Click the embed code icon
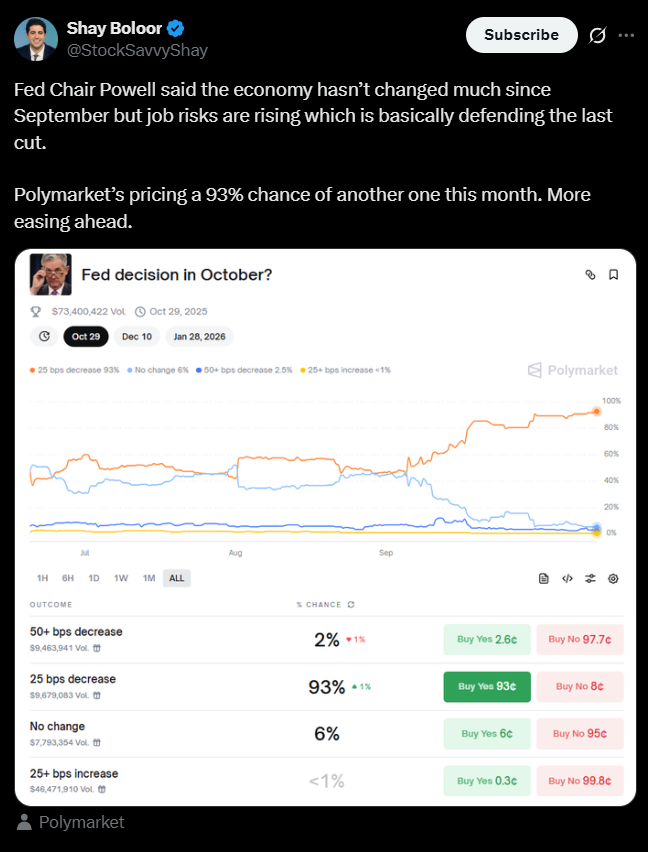 [x=567, y=578]
